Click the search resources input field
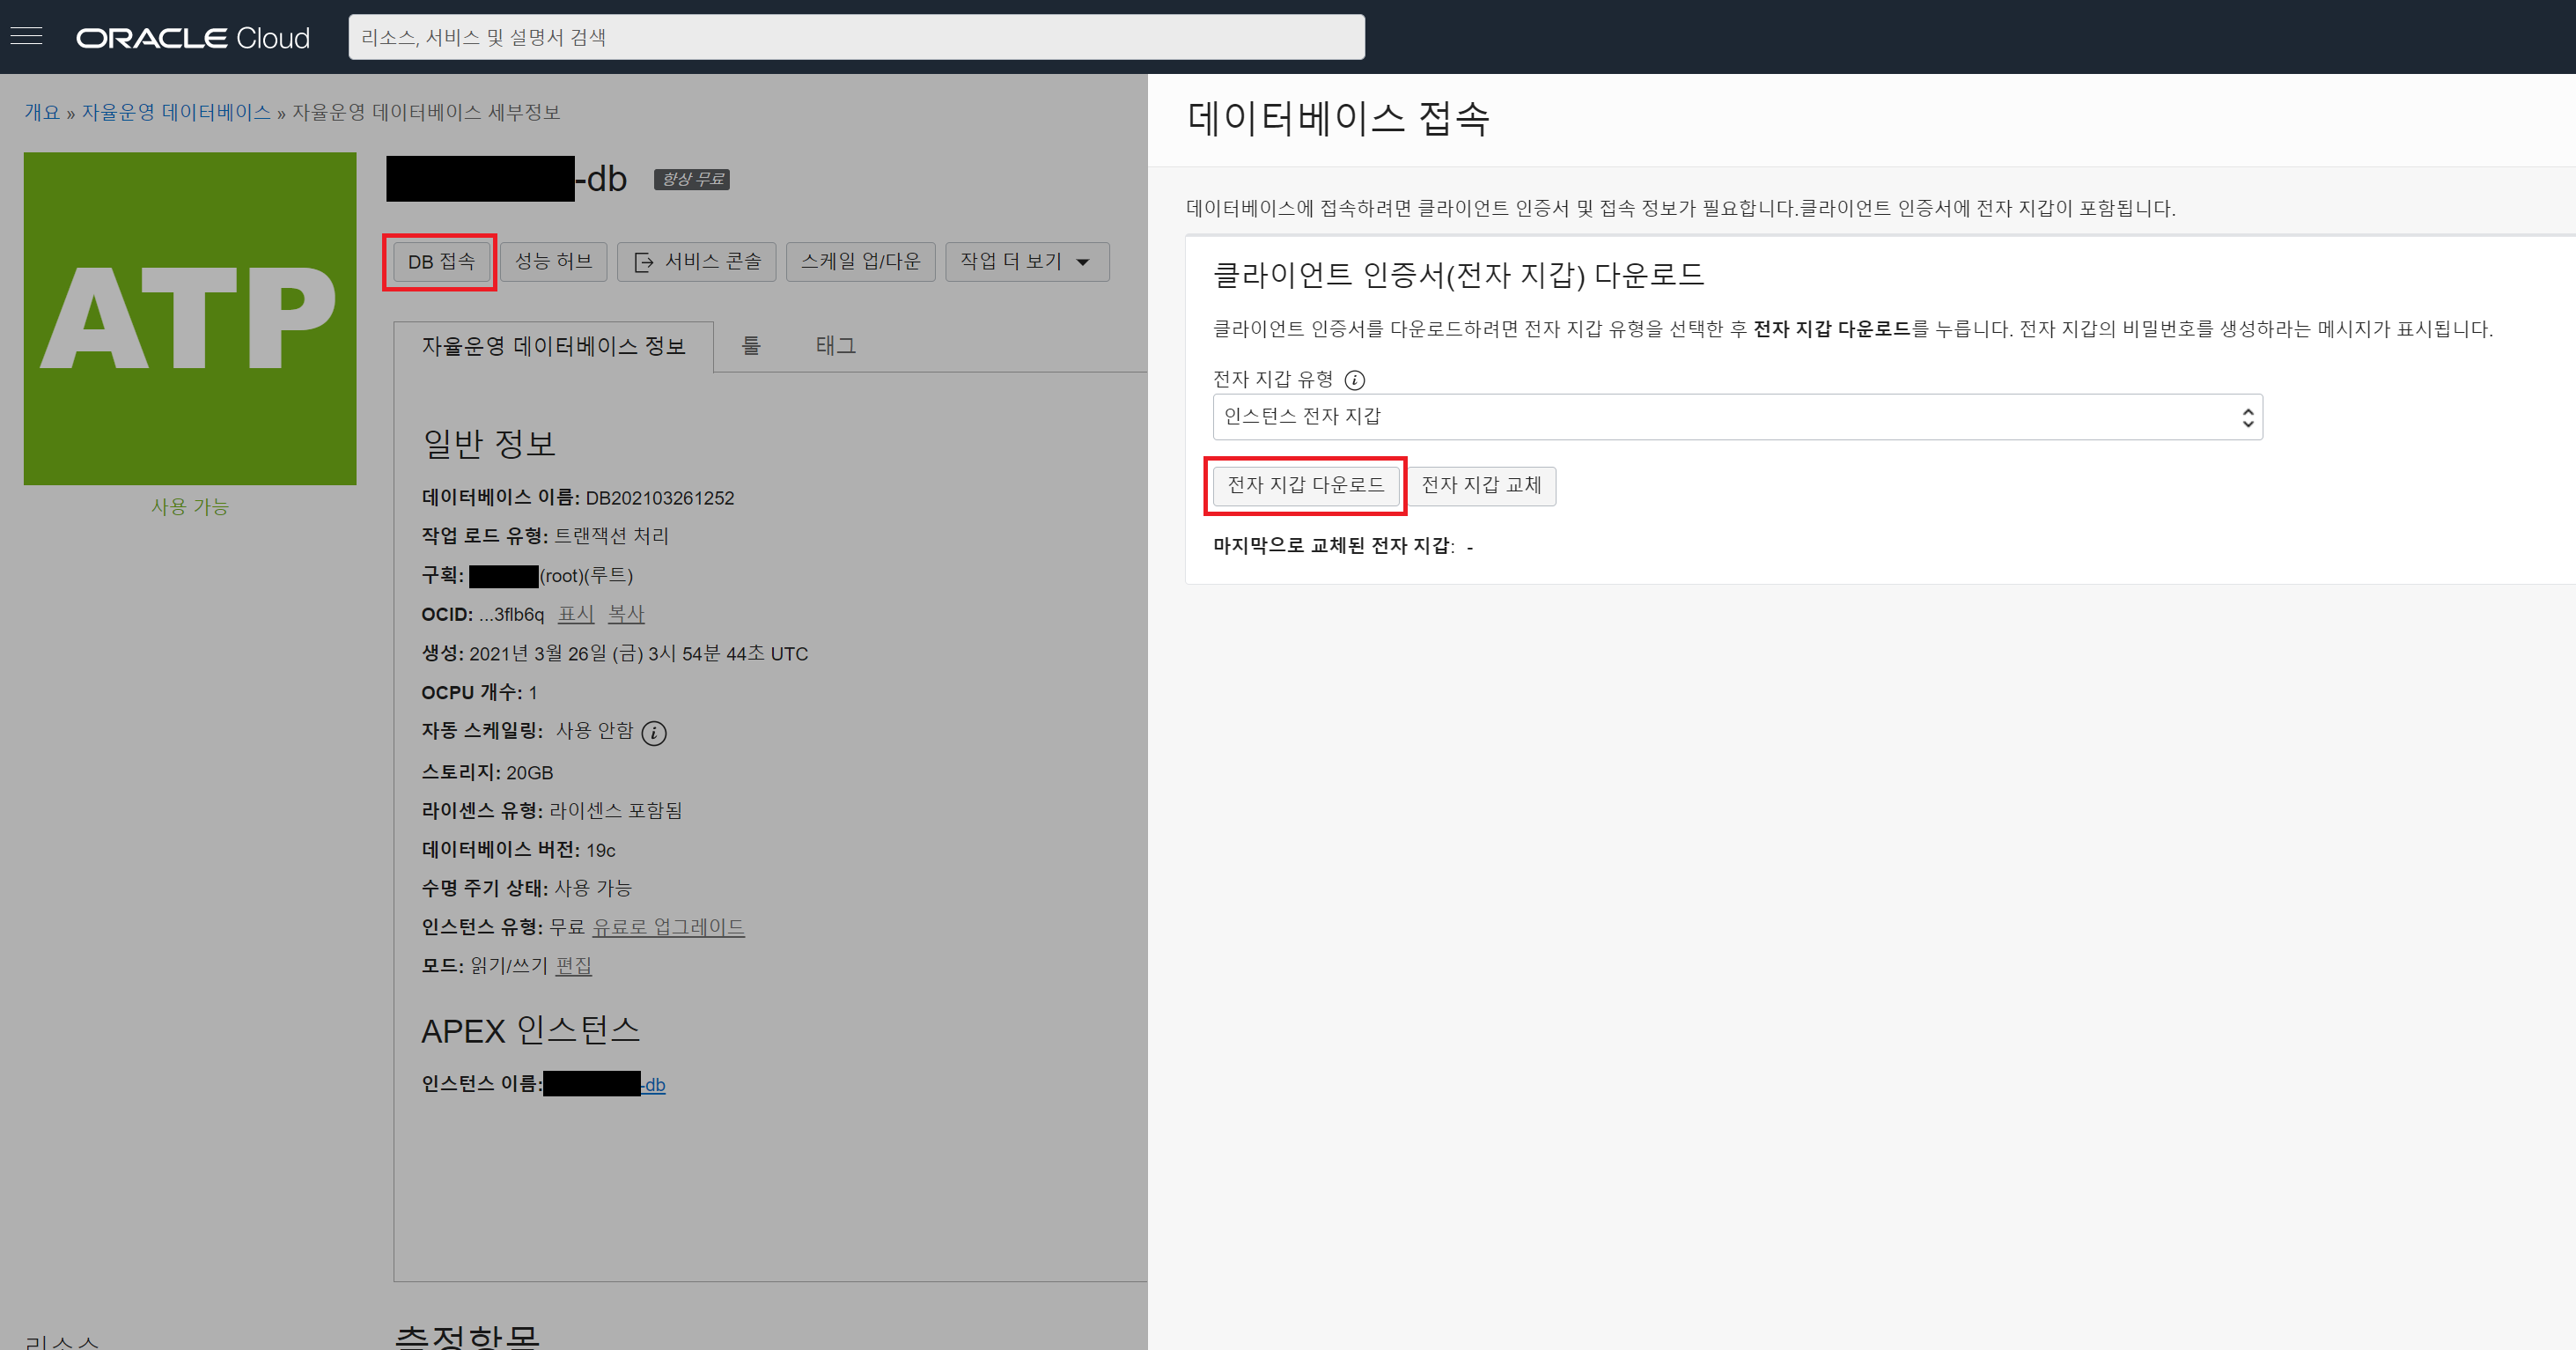The height and width of the screenshot is (1350, 2576). click(x=856, y=37)
